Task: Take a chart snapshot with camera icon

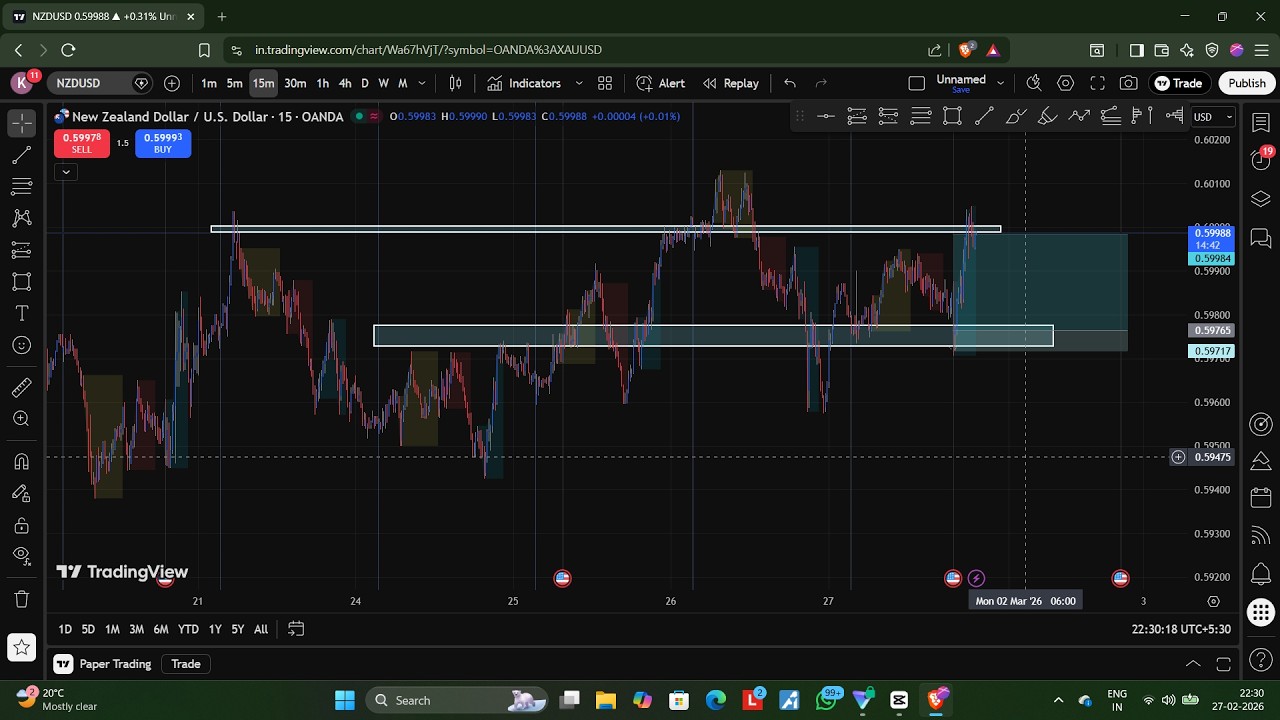Action: click(1129, 83)
